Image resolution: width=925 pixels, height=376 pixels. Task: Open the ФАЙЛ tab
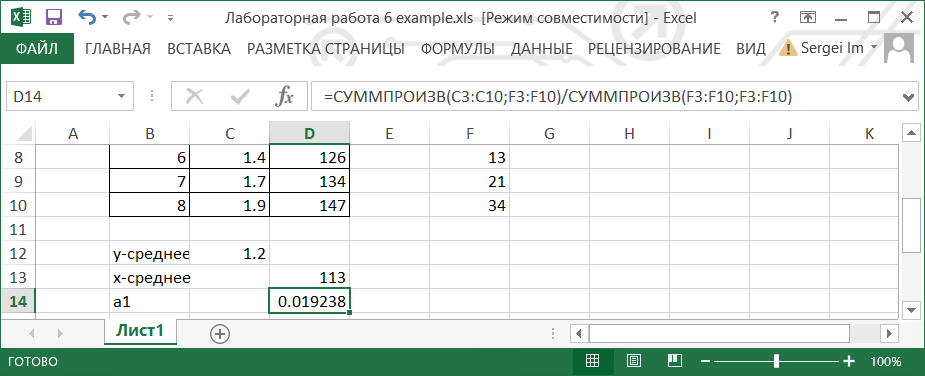[x=37, y=48]
